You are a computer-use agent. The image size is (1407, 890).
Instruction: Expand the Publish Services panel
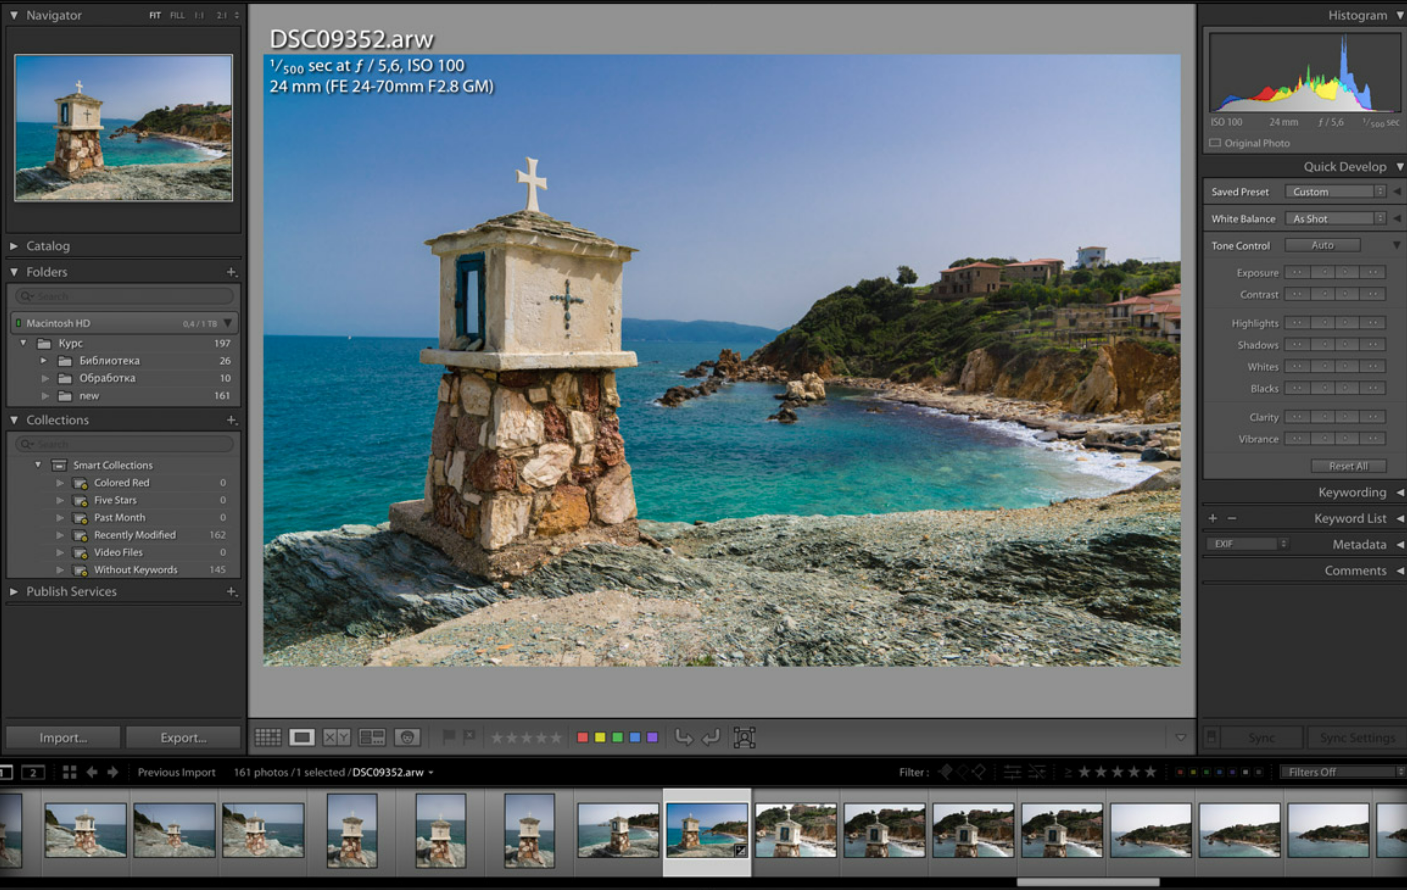(14, 591)
